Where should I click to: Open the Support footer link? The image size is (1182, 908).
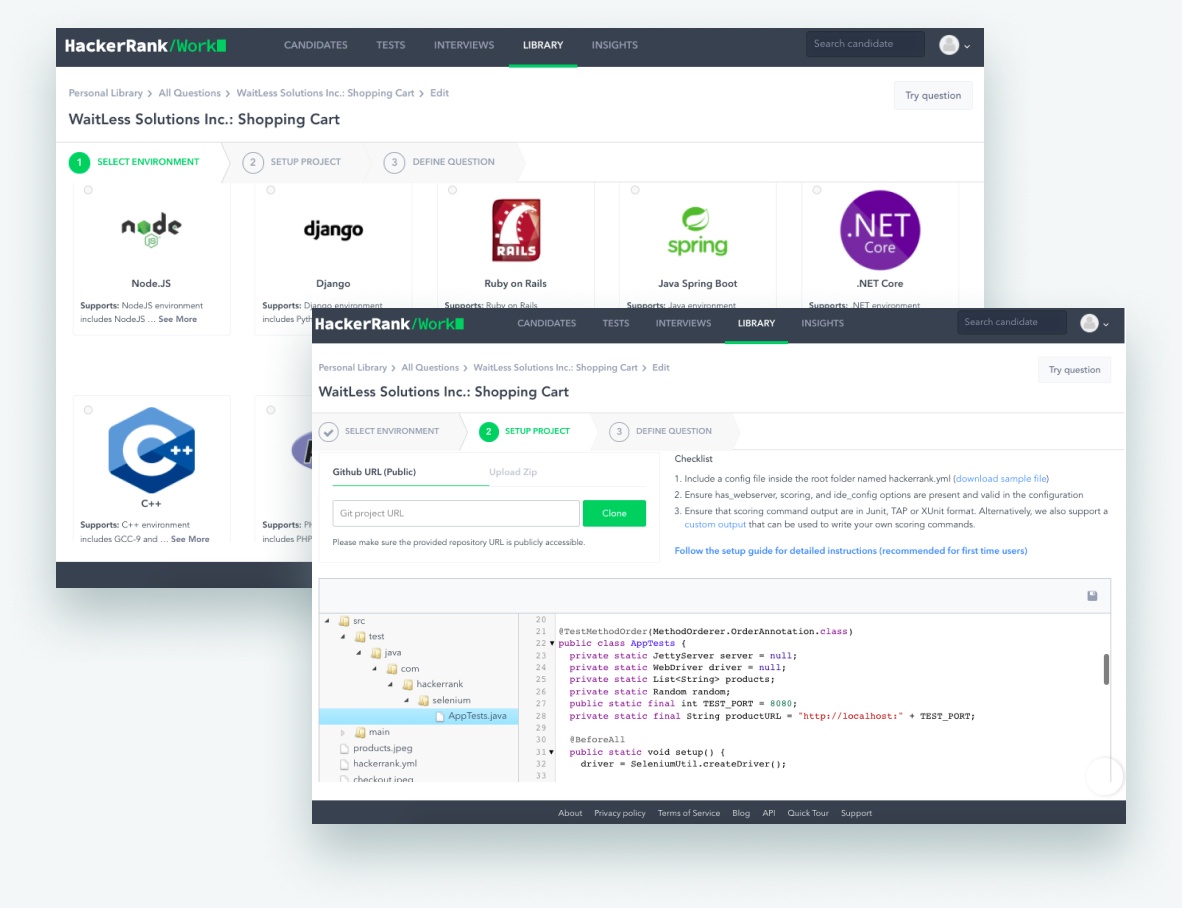(x=856, y=813)
